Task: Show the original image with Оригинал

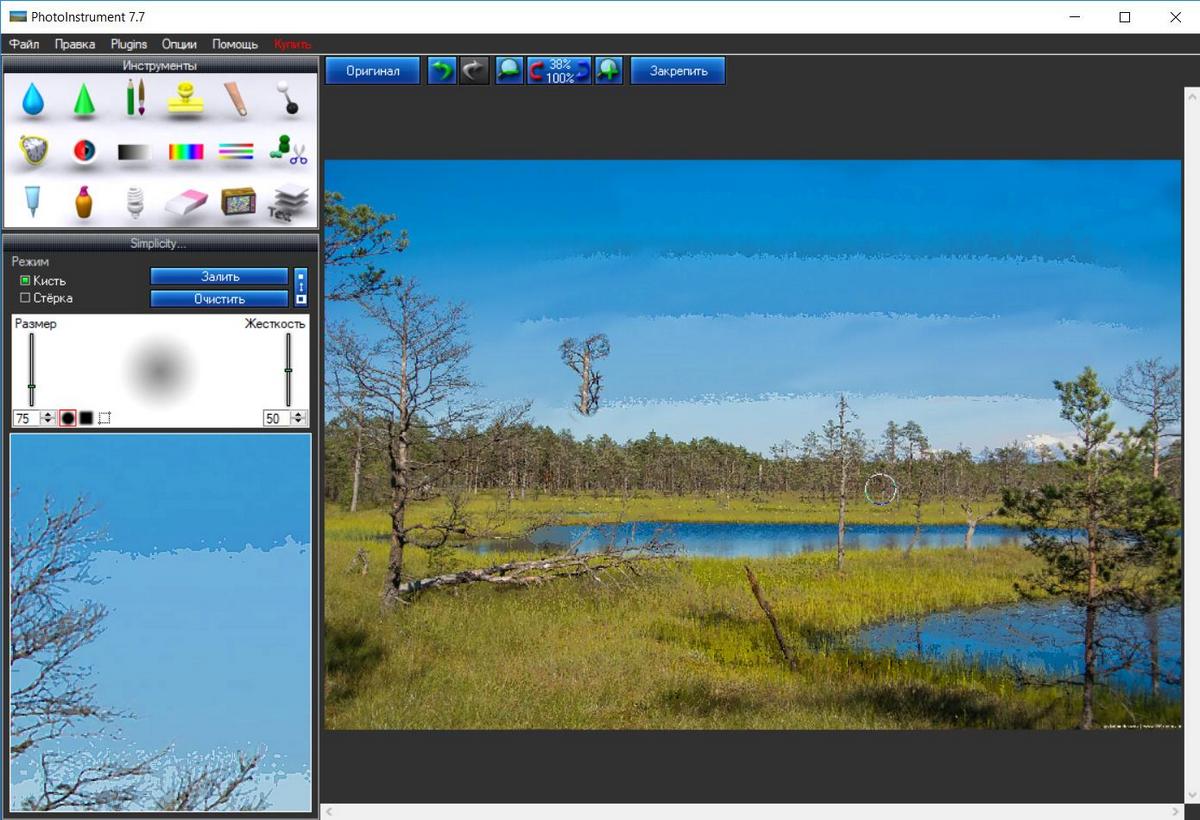Action: click(373, 71)
